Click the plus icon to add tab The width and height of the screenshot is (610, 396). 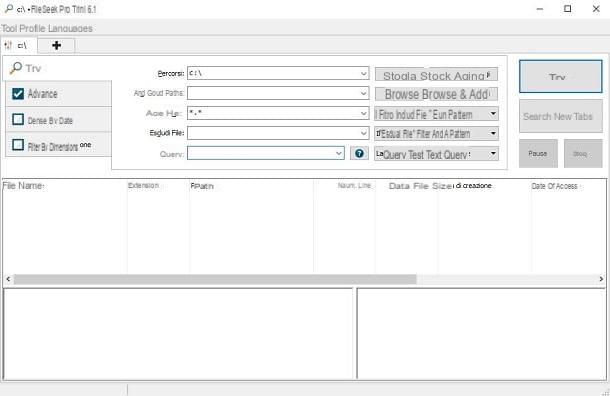pos(56,46)
